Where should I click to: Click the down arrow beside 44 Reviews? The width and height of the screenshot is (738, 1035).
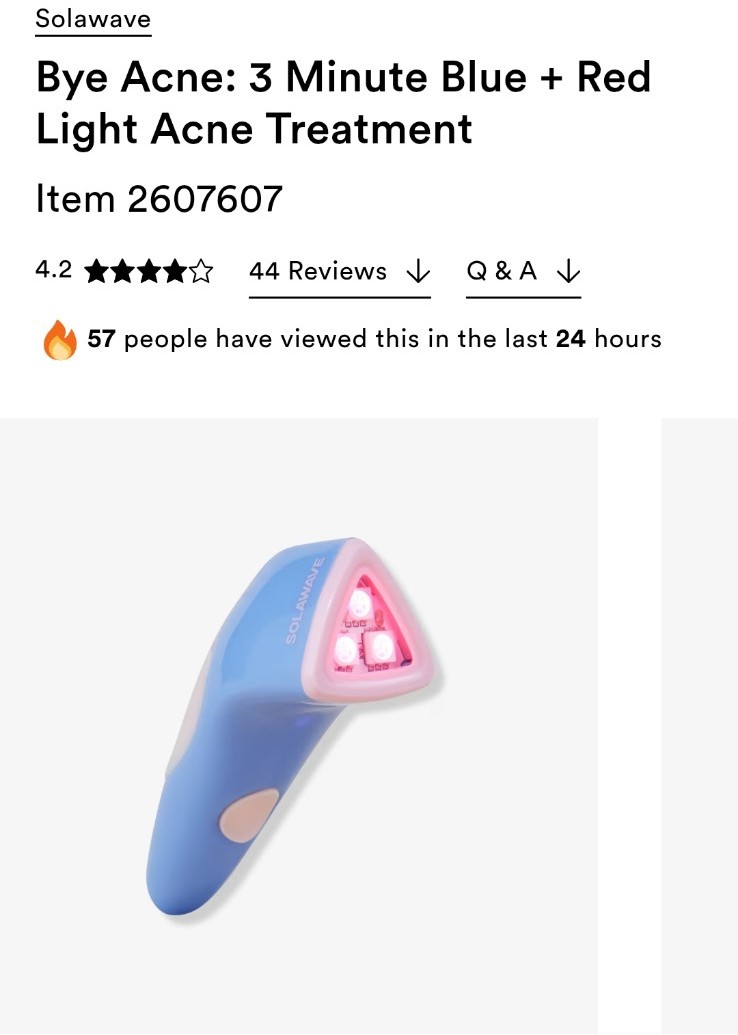tap(418, 271)
